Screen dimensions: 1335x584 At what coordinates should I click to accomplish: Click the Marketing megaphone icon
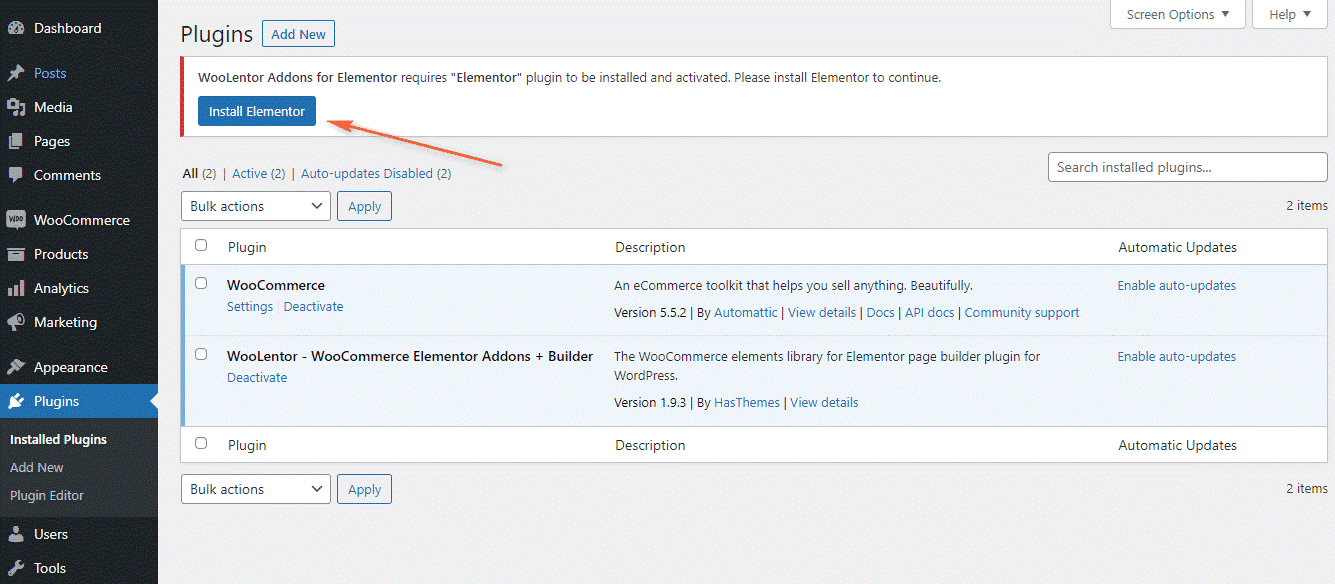pos(16,322)
